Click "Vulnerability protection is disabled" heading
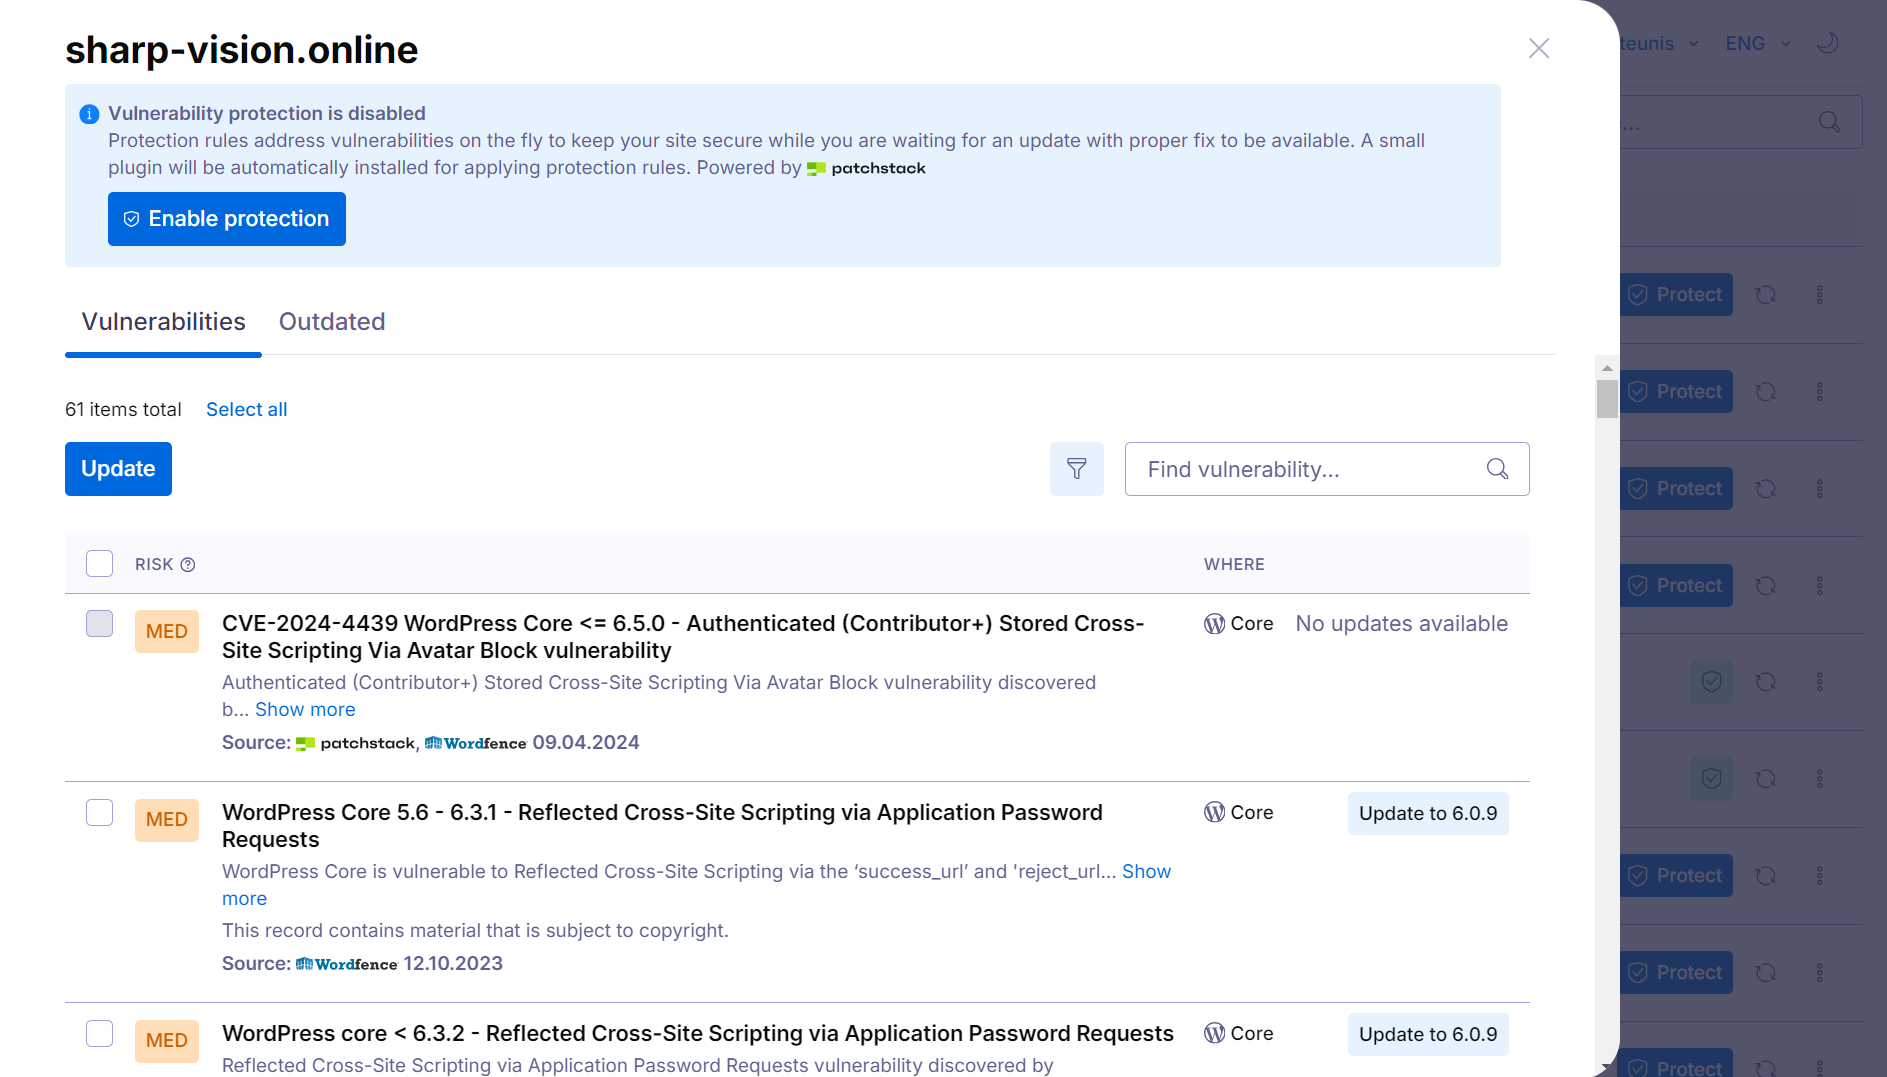This screenshot has height=1077, width=1887. pos(267,114)
